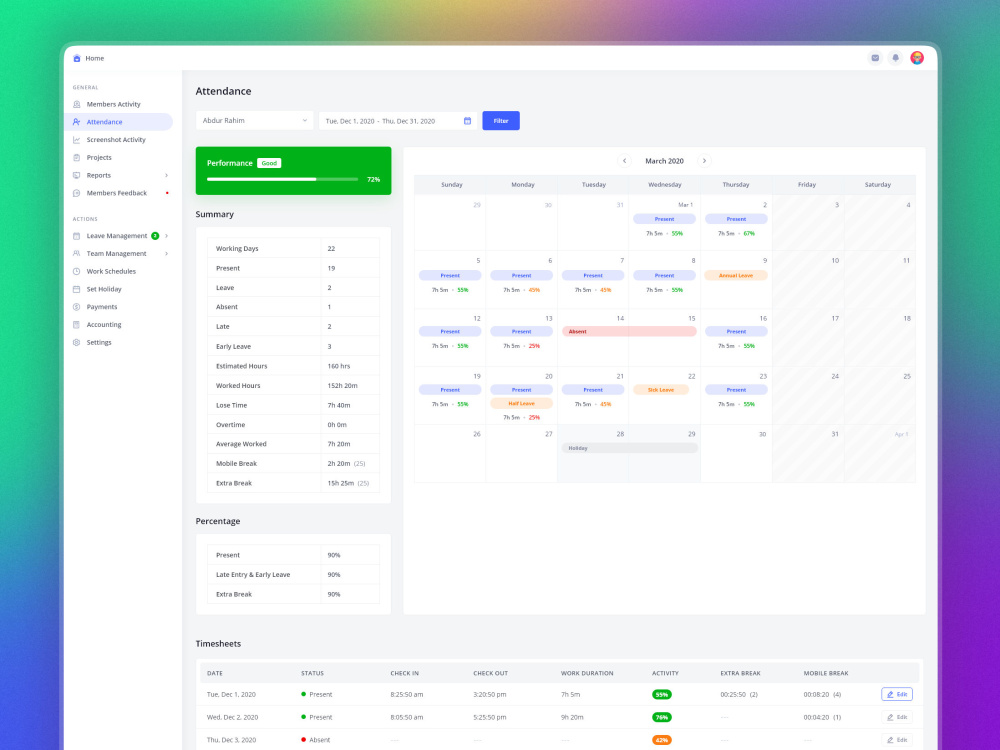Click the 42% activity badge for Dec 3
This screenshot has width=1000, height=750.
pyautogui.click(x=661, y=740)
